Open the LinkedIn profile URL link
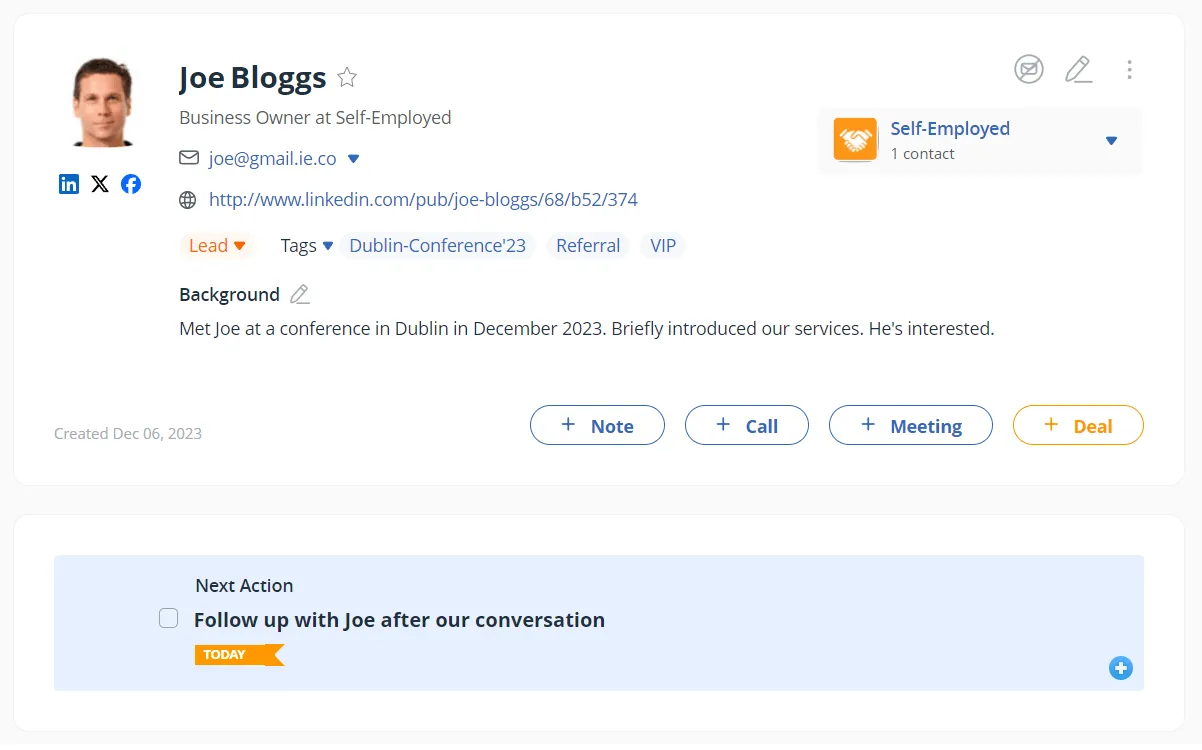The image size is (1202, 750). [x=423, y=200]
